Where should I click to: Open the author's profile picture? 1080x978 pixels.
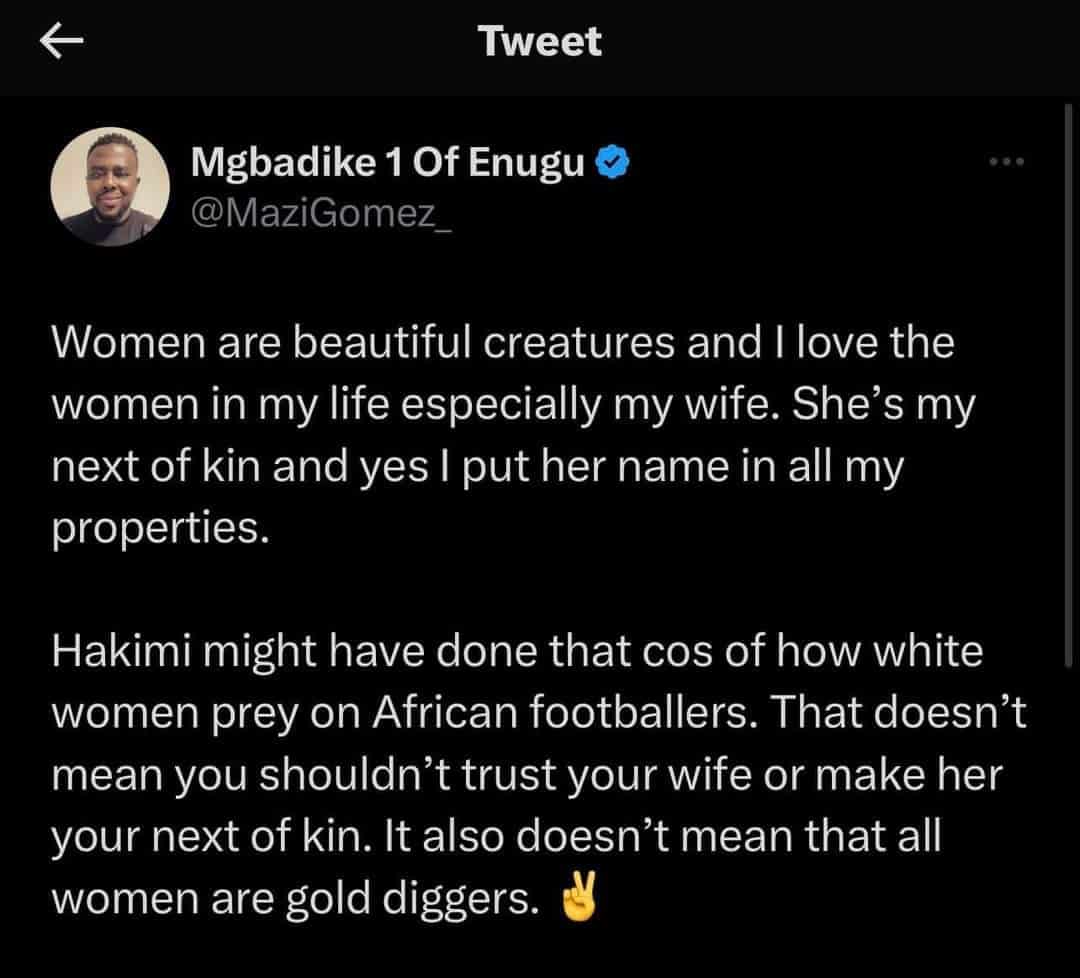(x=109, y=187)
